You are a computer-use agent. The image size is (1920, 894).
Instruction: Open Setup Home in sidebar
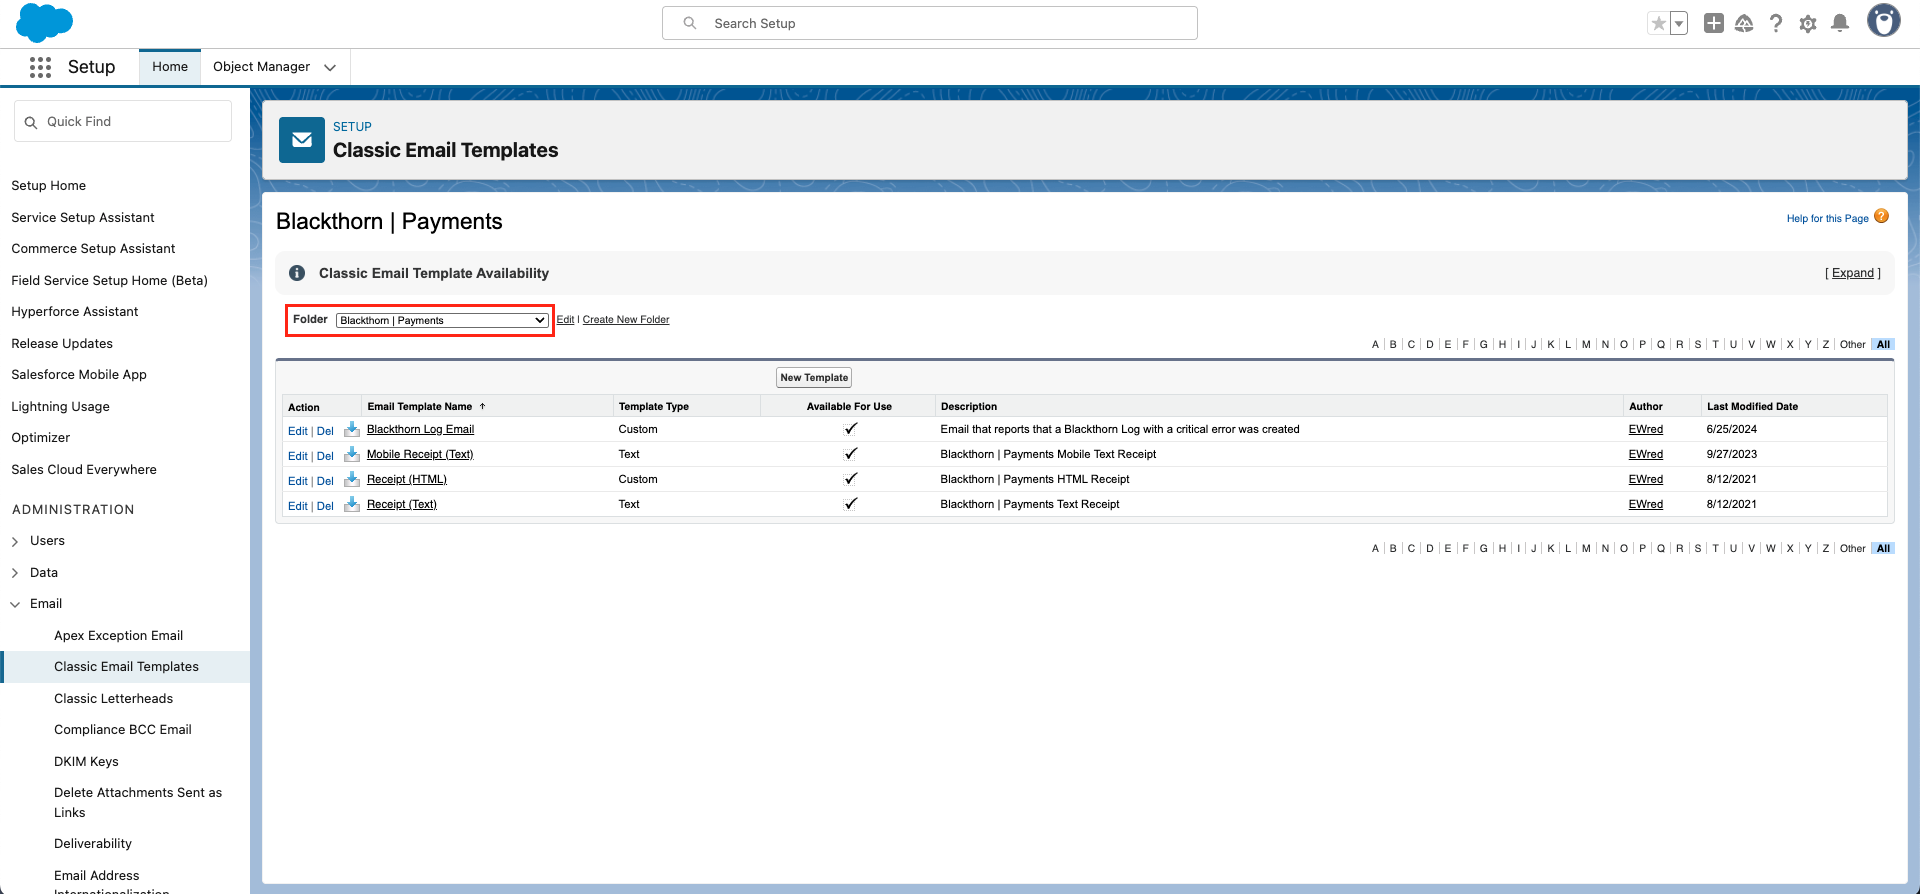(49, 186)
